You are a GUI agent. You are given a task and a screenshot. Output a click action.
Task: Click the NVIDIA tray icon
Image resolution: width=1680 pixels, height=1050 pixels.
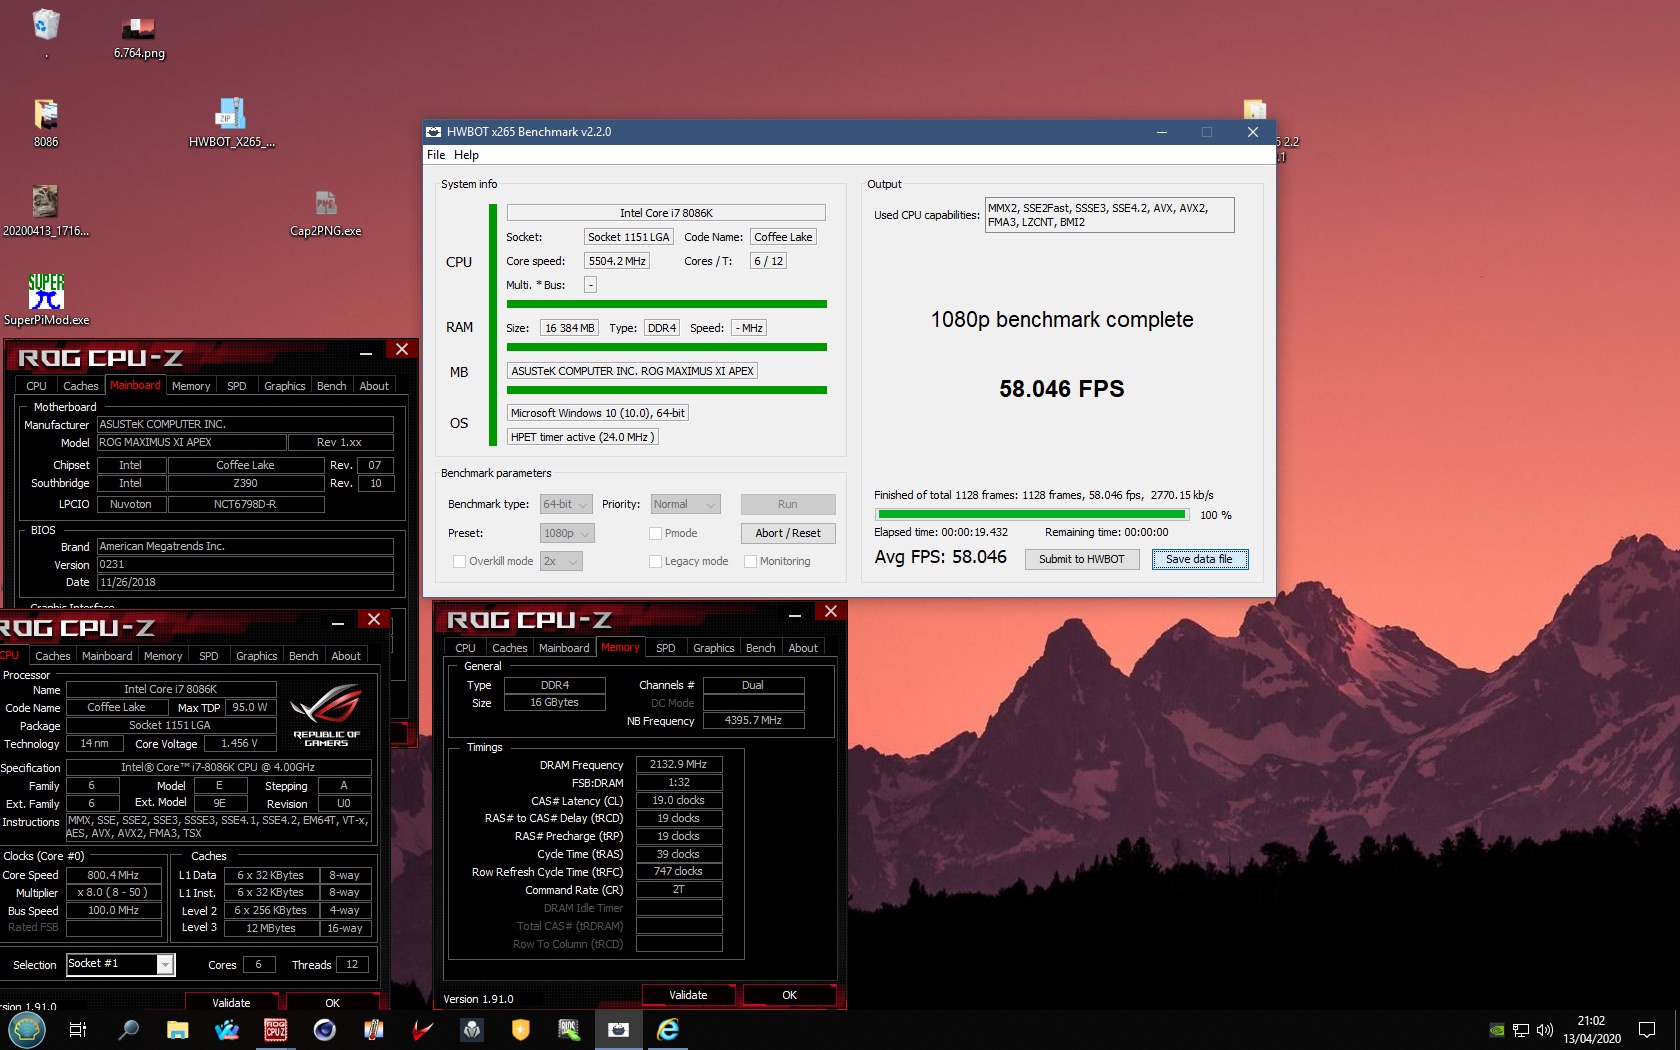(1496, 1029)
